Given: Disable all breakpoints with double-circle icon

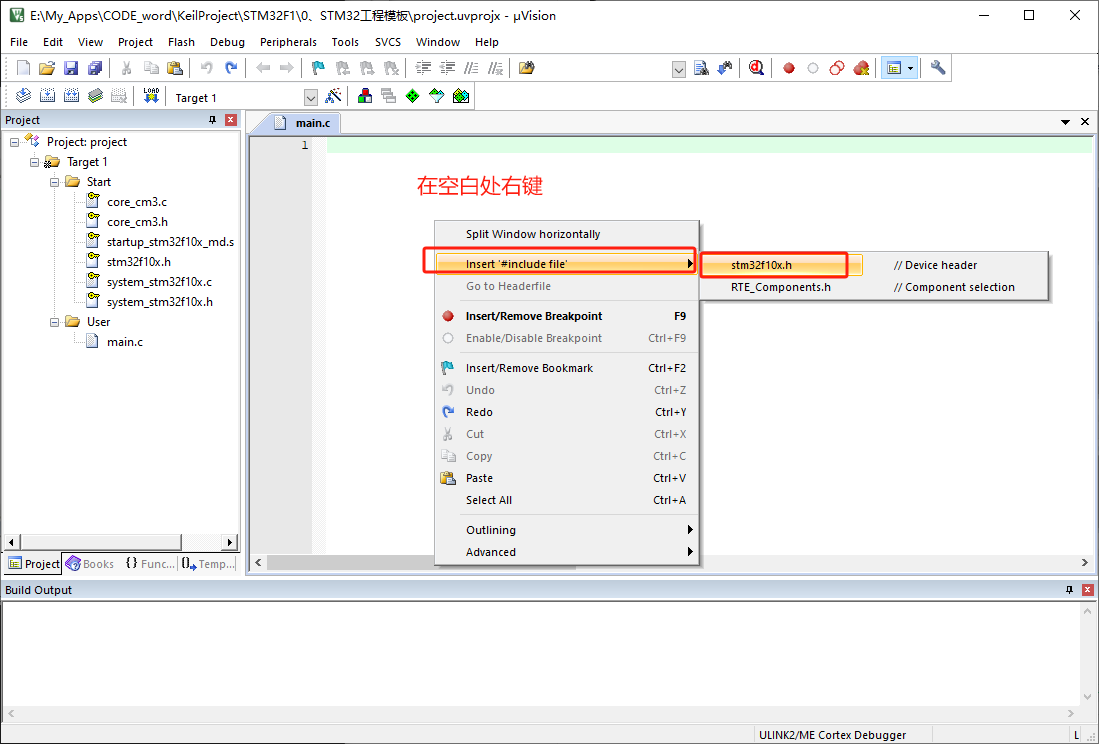Looking at the screenshot, I should click(836, 68).
